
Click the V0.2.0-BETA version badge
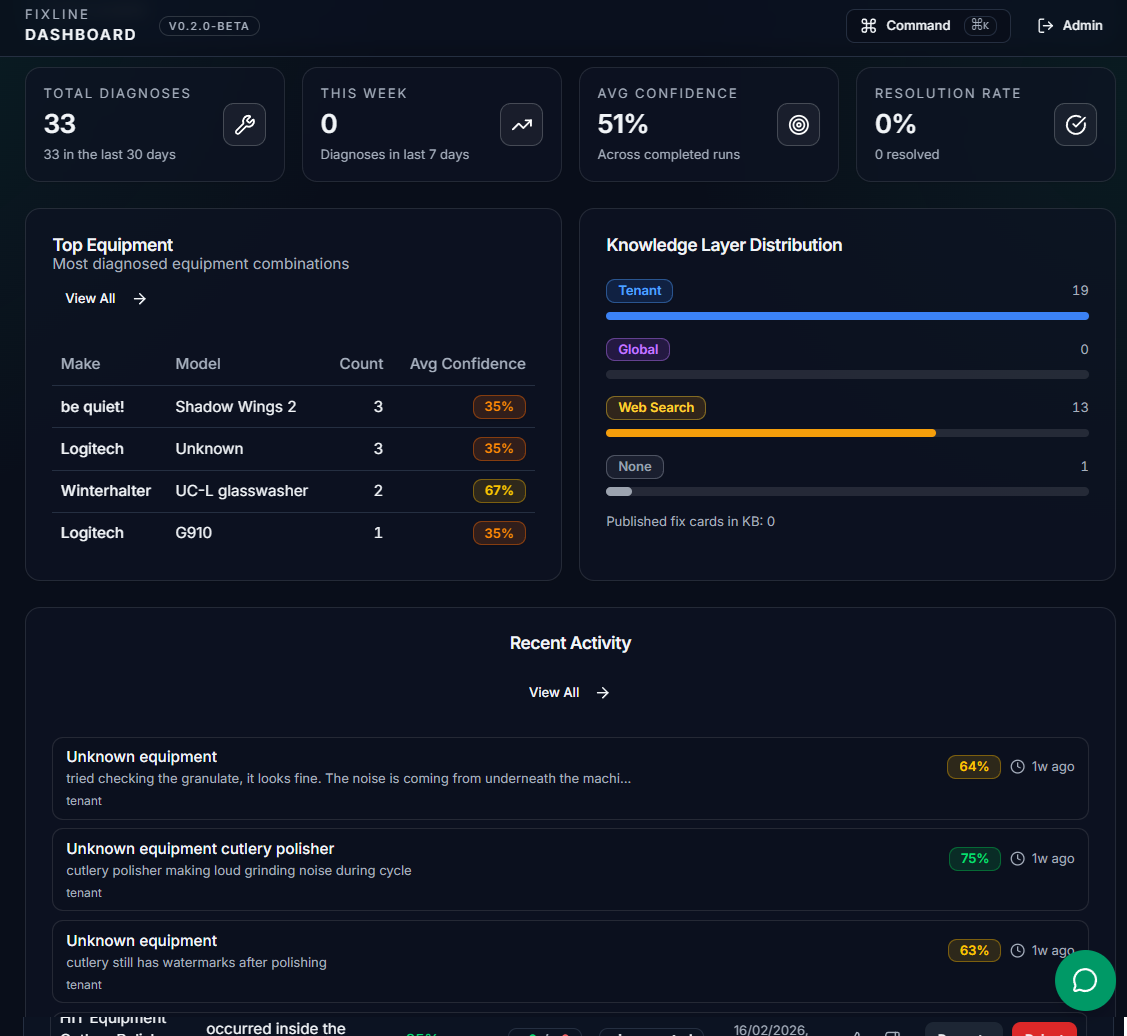[209, 26]
